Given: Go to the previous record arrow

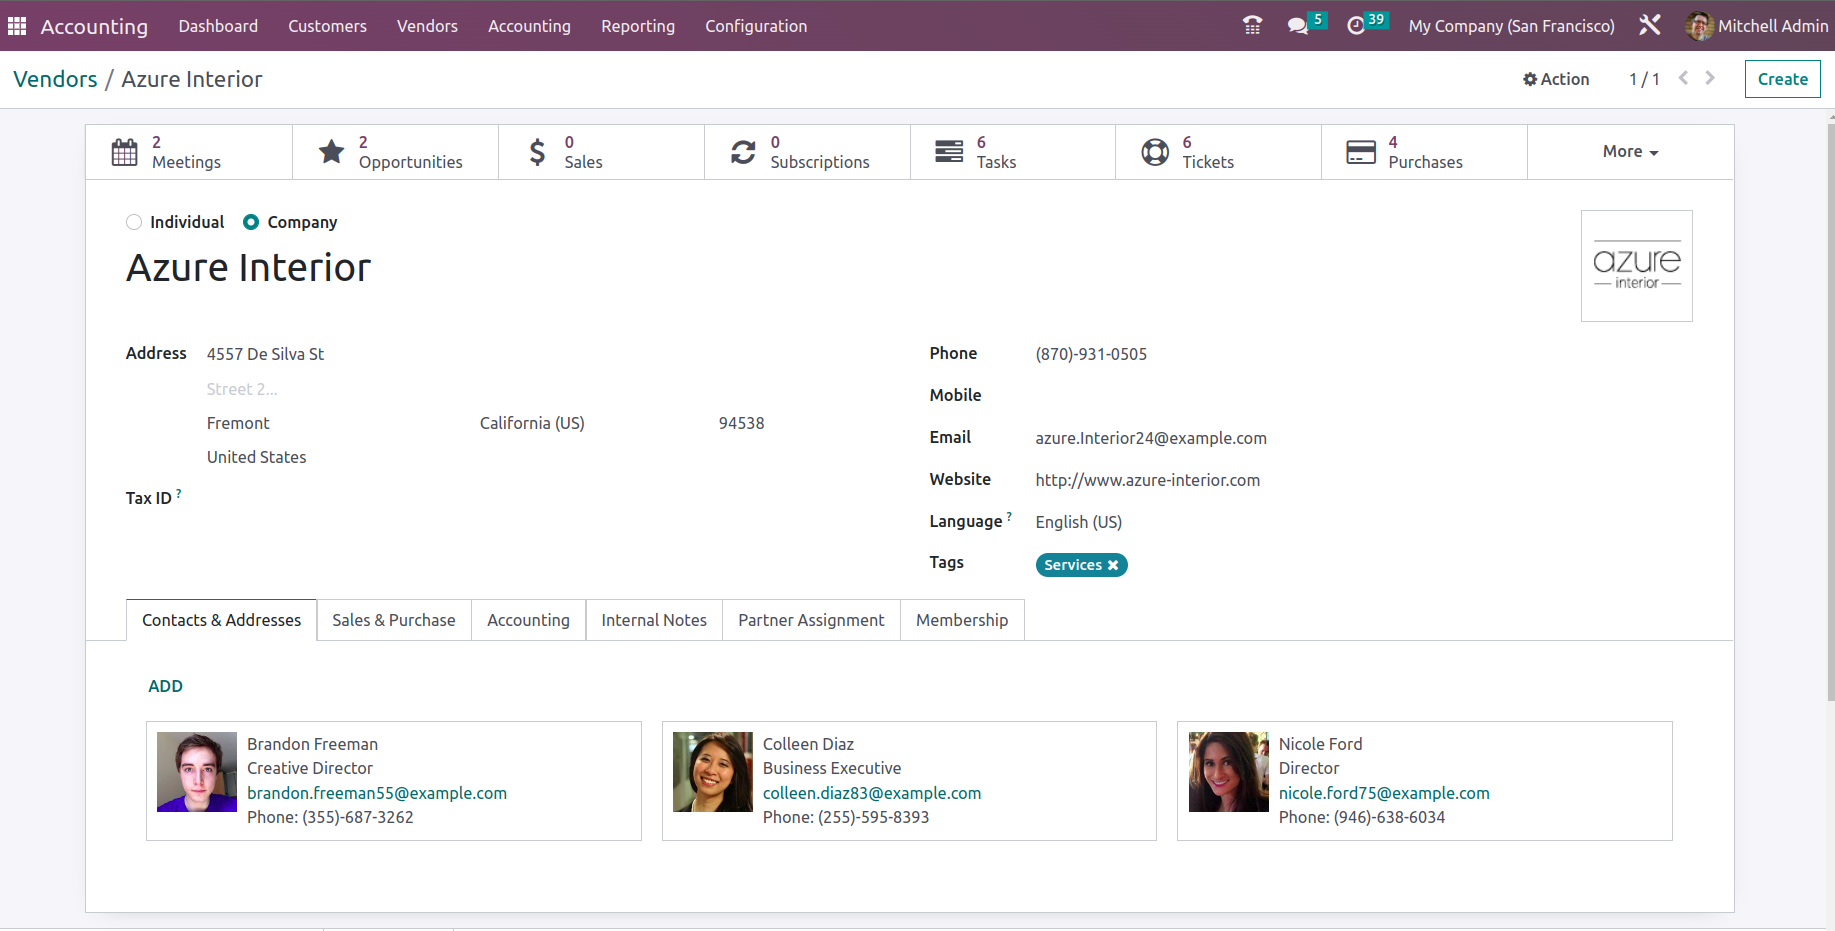Looking at the screenshot, I should pyautogui.click(x=1684, y=78).
